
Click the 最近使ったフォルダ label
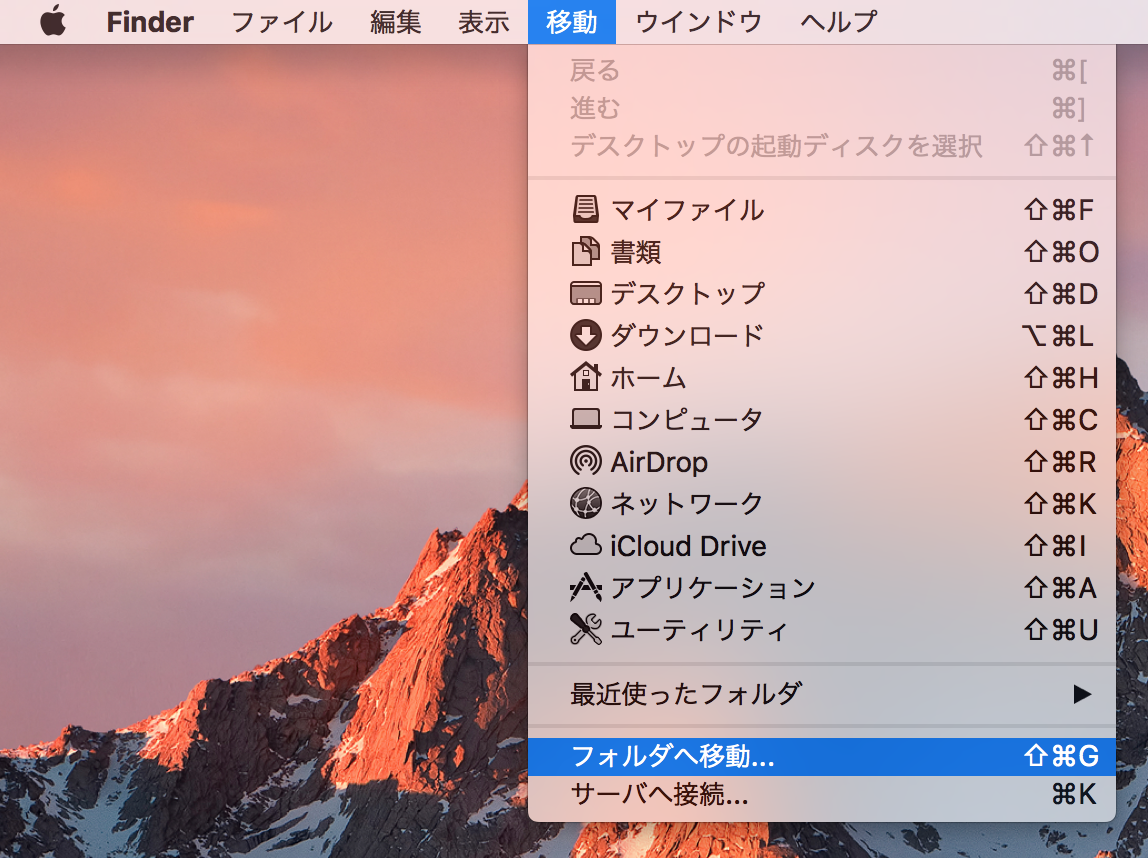pyautogui.click(x=687, y=694)
